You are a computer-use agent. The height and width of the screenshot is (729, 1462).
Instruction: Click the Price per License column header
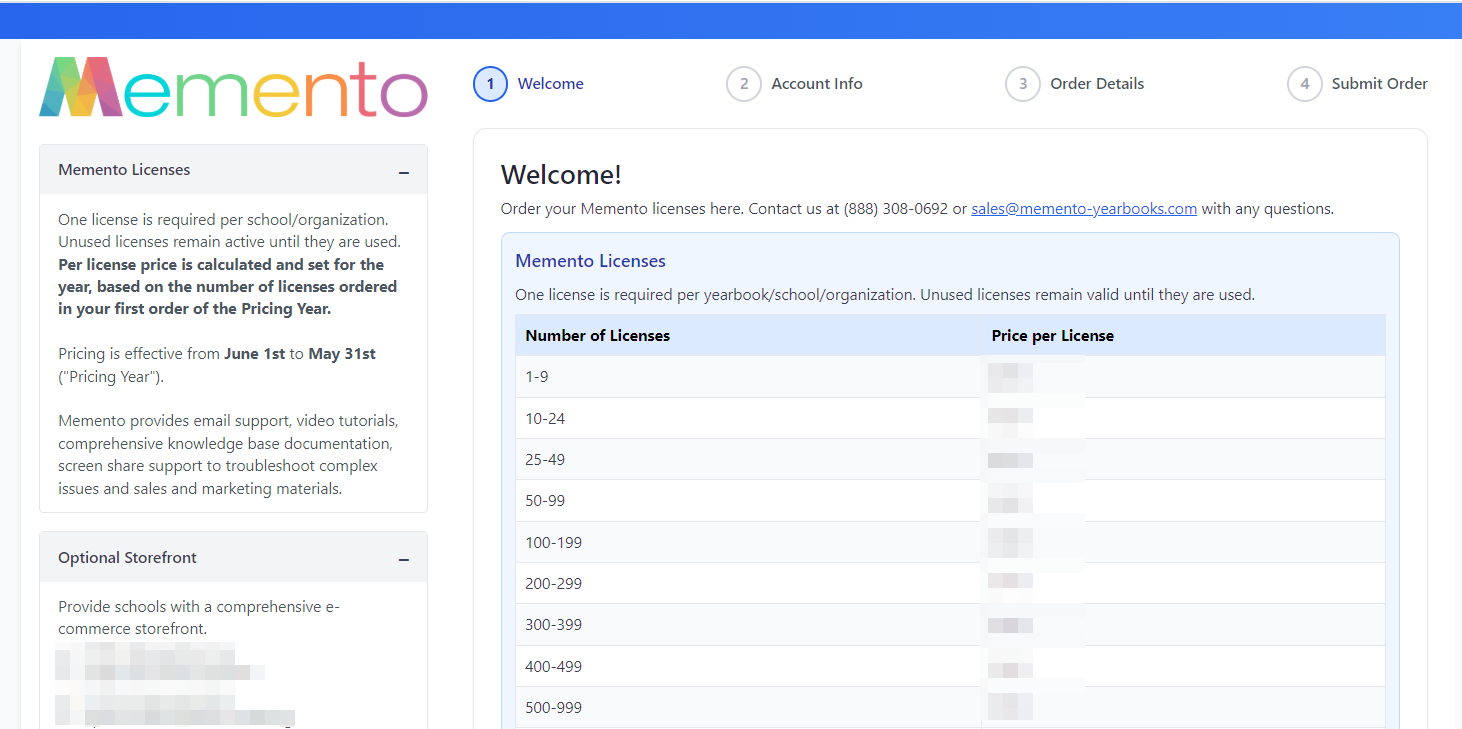pyautogui.click(x=1052, y=336)
